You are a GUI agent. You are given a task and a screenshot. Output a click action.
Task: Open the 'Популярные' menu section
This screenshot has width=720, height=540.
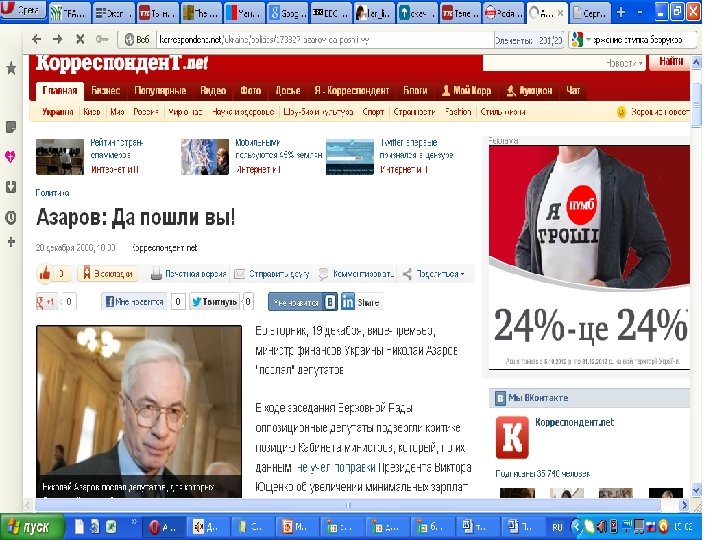(160, 90)
